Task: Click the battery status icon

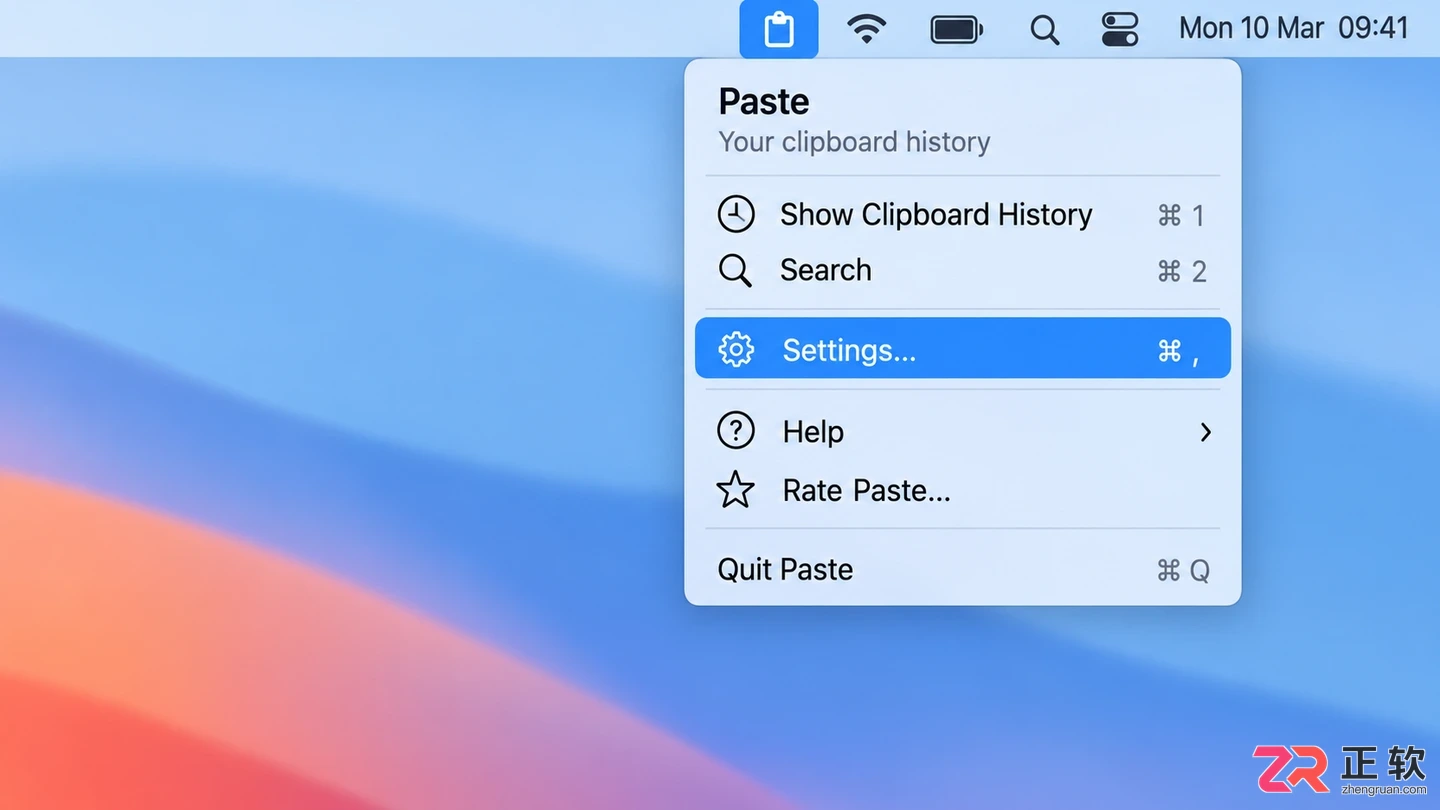Action: click(957, 29)
